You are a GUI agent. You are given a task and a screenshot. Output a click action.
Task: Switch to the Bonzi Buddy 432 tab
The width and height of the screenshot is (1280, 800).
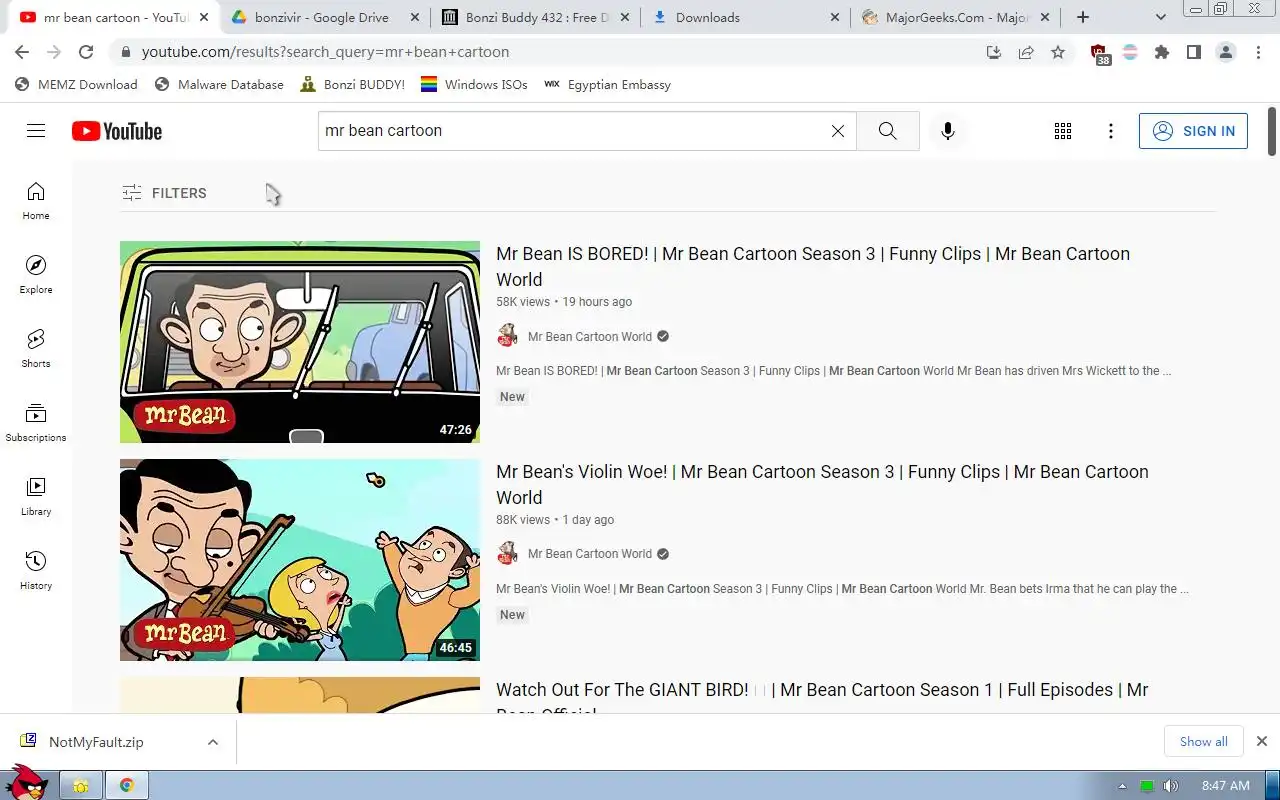pos(537,17)
